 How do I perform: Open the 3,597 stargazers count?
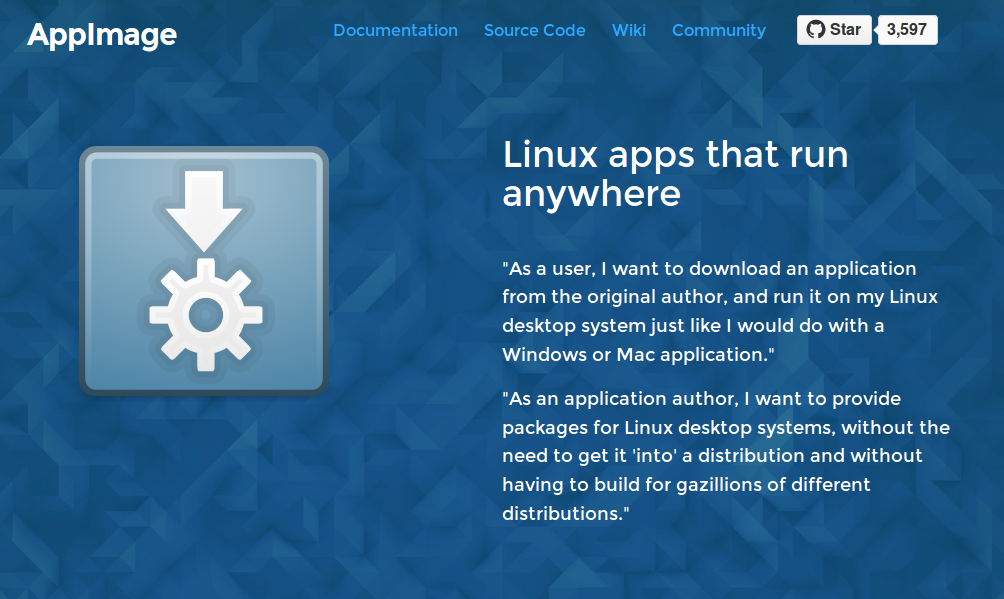(x=907, y=29)
